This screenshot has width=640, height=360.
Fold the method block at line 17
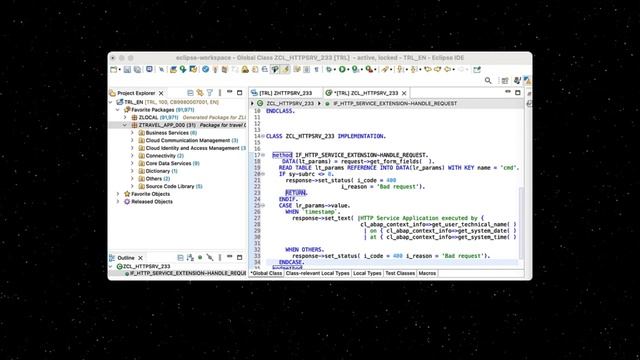263,155
